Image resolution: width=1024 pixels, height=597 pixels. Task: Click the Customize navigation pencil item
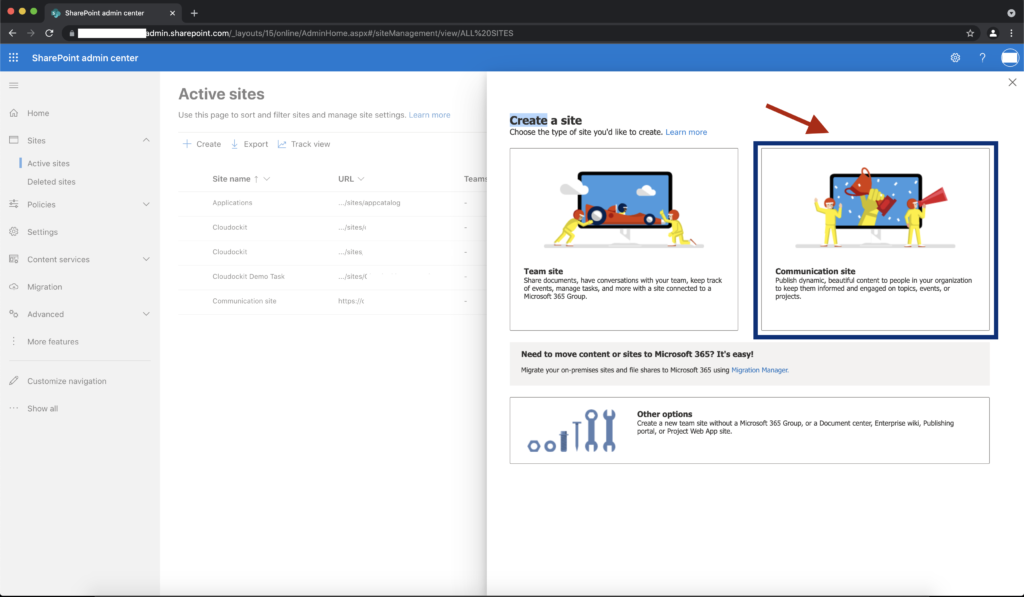67,381
